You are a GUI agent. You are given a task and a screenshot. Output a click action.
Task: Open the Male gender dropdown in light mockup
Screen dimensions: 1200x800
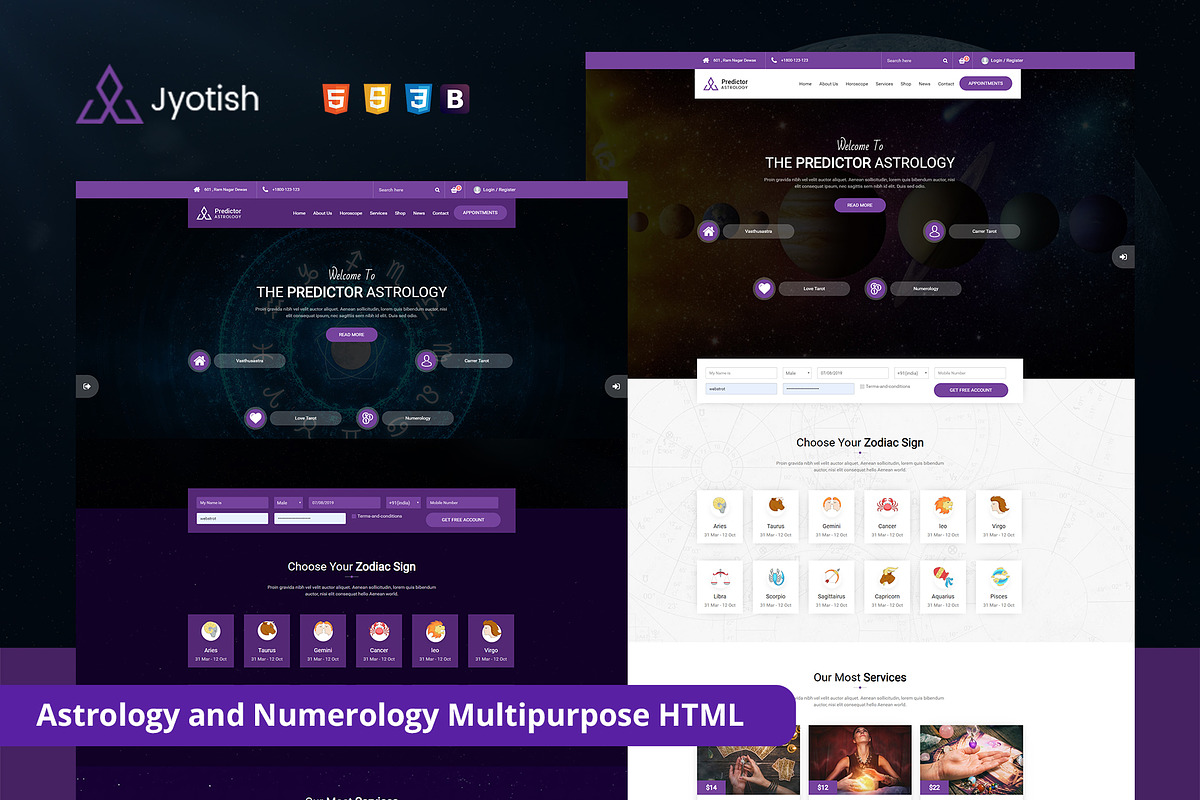coord(797,373)
